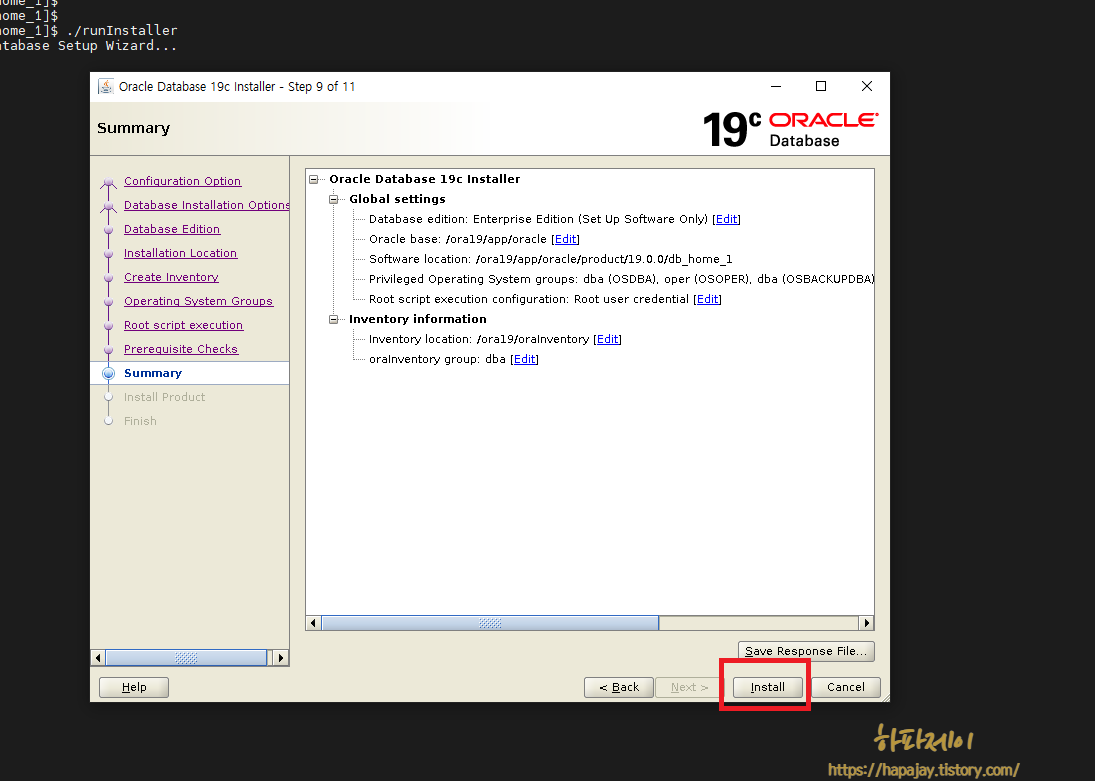
Task: Select the Summary step in sidebar
Action: [x=153, y=373]
